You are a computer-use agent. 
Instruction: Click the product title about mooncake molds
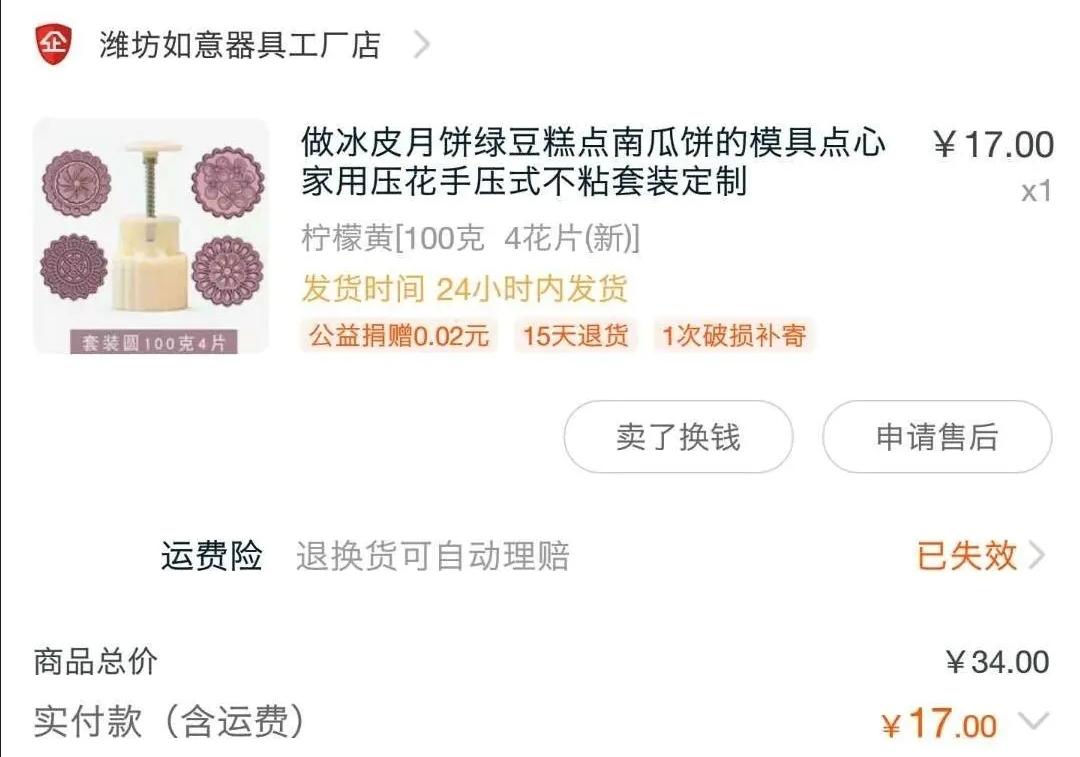click(592, 168)
